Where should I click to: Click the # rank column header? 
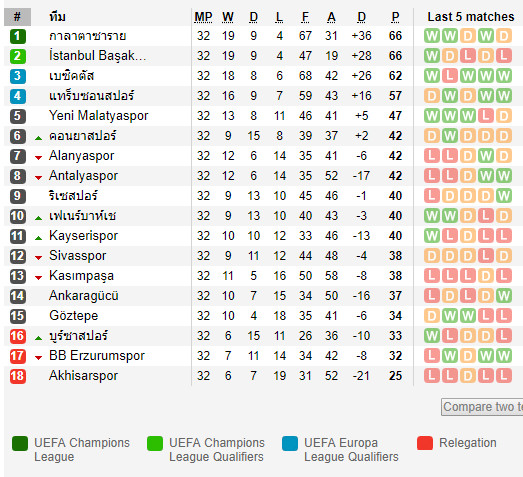click(x=17, y=17)
